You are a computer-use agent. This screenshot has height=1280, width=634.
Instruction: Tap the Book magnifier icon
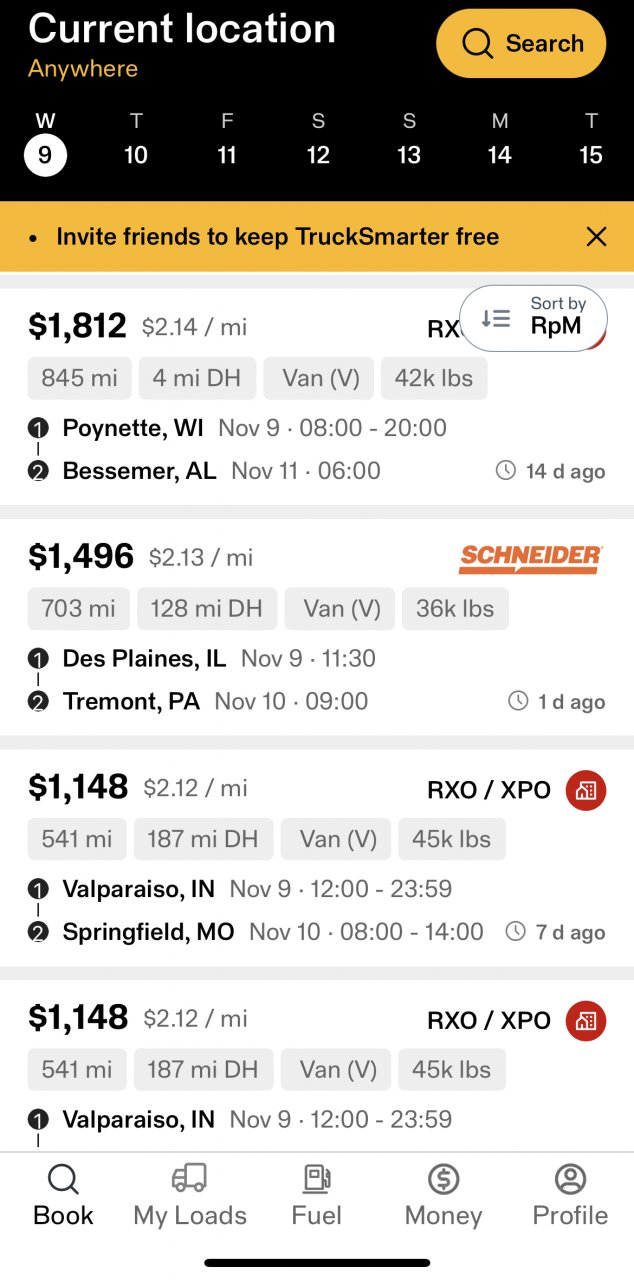pos(63,1179)
